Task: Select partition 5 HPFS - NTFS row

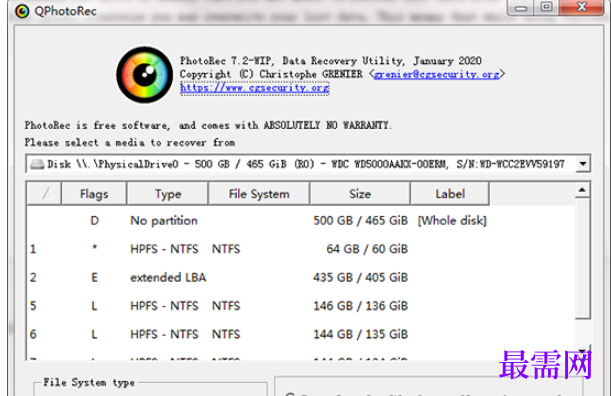Action: click(300, 306)
